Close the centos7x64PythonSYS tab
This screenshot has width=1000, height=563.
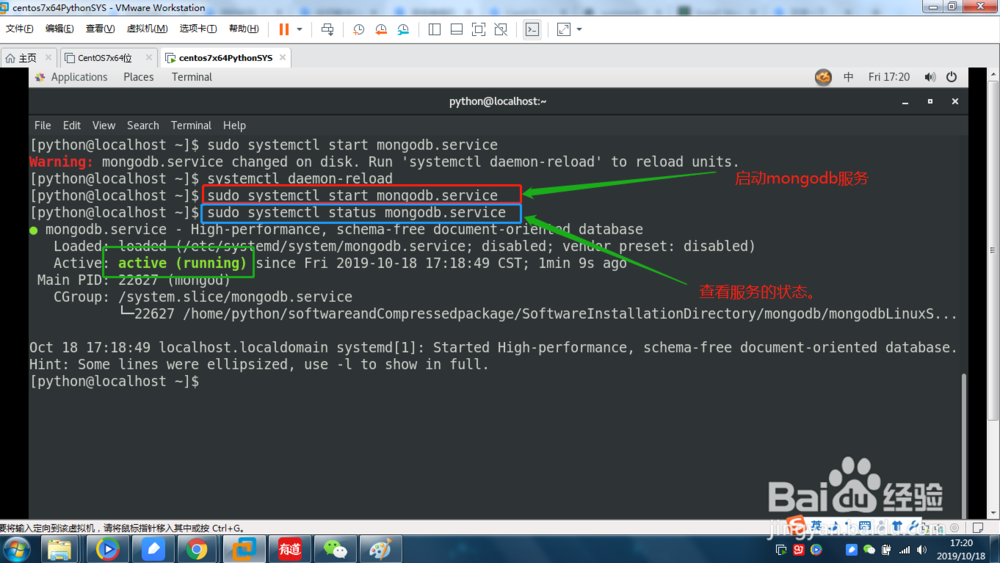point(283,57)
